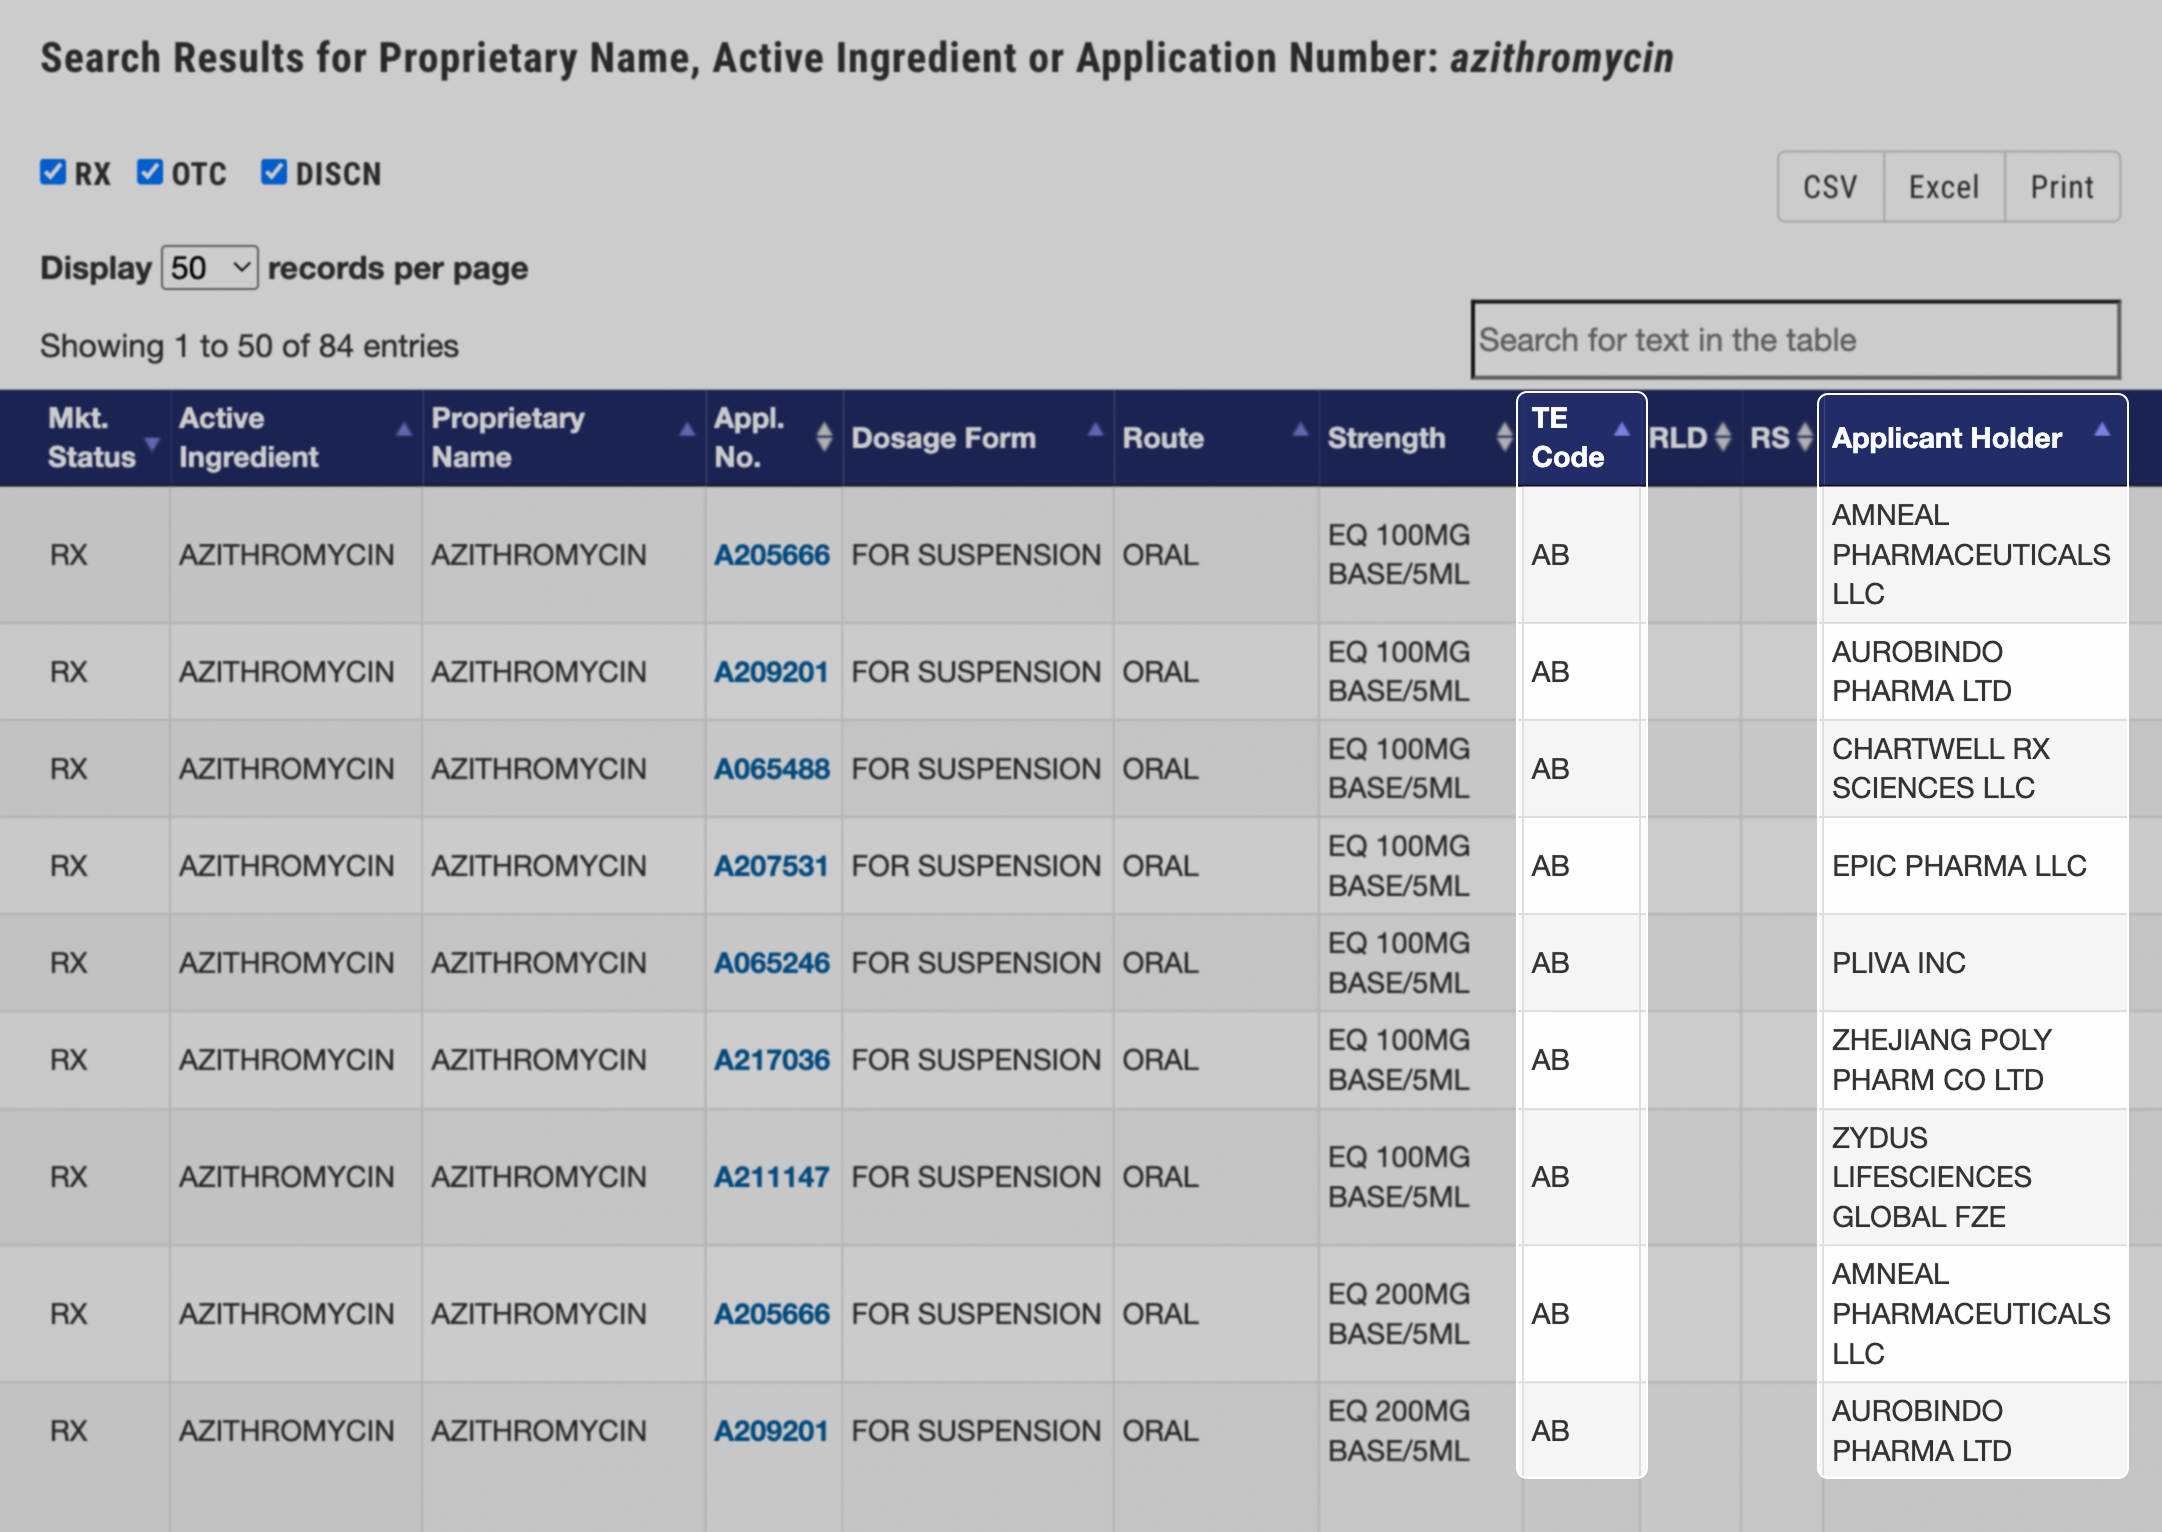Sort by Proprietary Name column
Image resolution: width=2162 pixels, height=1532 pixels.
coord(564,438)
